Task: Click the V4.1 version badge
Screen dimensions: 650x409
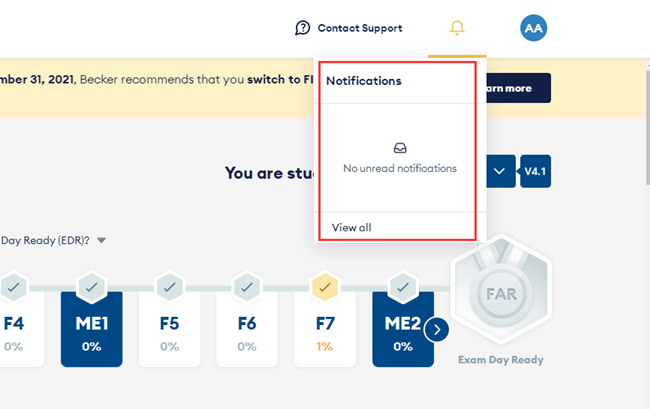Action: point(535,171)
